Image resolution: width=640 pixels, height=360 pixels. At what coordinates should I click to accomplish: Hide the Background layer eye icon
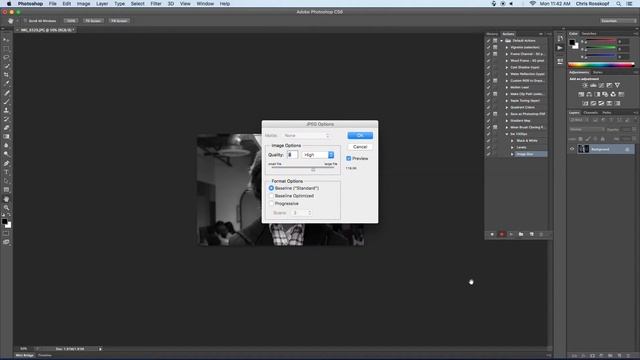(x=572, y=149)
